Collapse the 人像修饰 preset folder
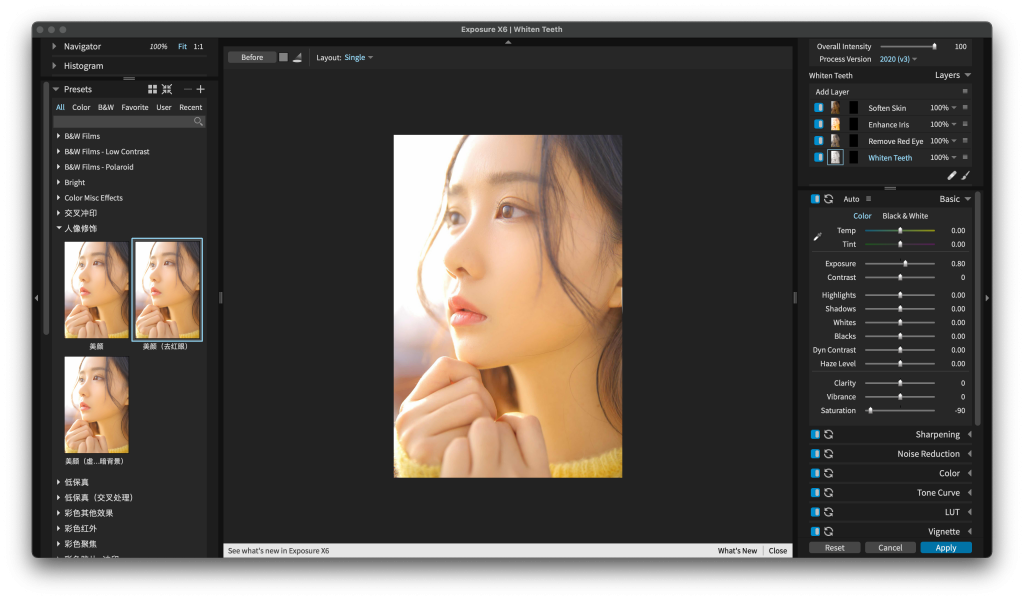1024x600 pixels. 59,229
